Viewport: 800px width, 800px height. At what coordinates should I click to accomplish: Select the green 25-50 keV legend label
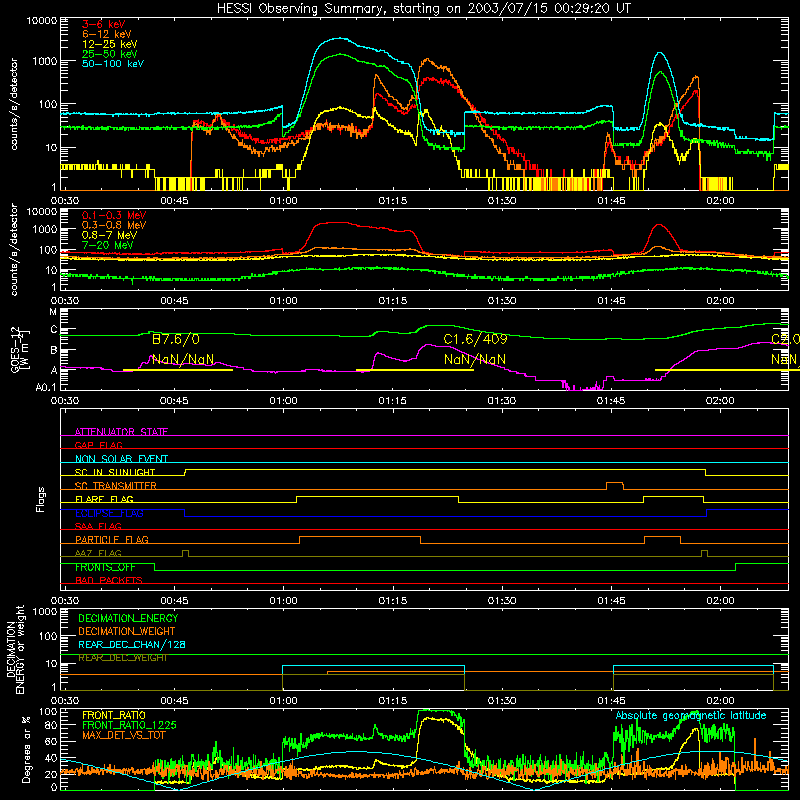(110, 54)
